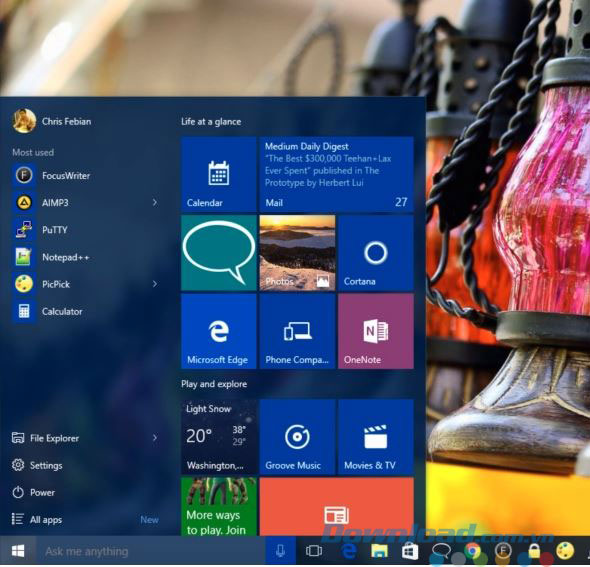Expand the PicPick jump list arrow
The width and height of the screenshot is (590, 567).
pyautogui.click(x=155, y=284)
